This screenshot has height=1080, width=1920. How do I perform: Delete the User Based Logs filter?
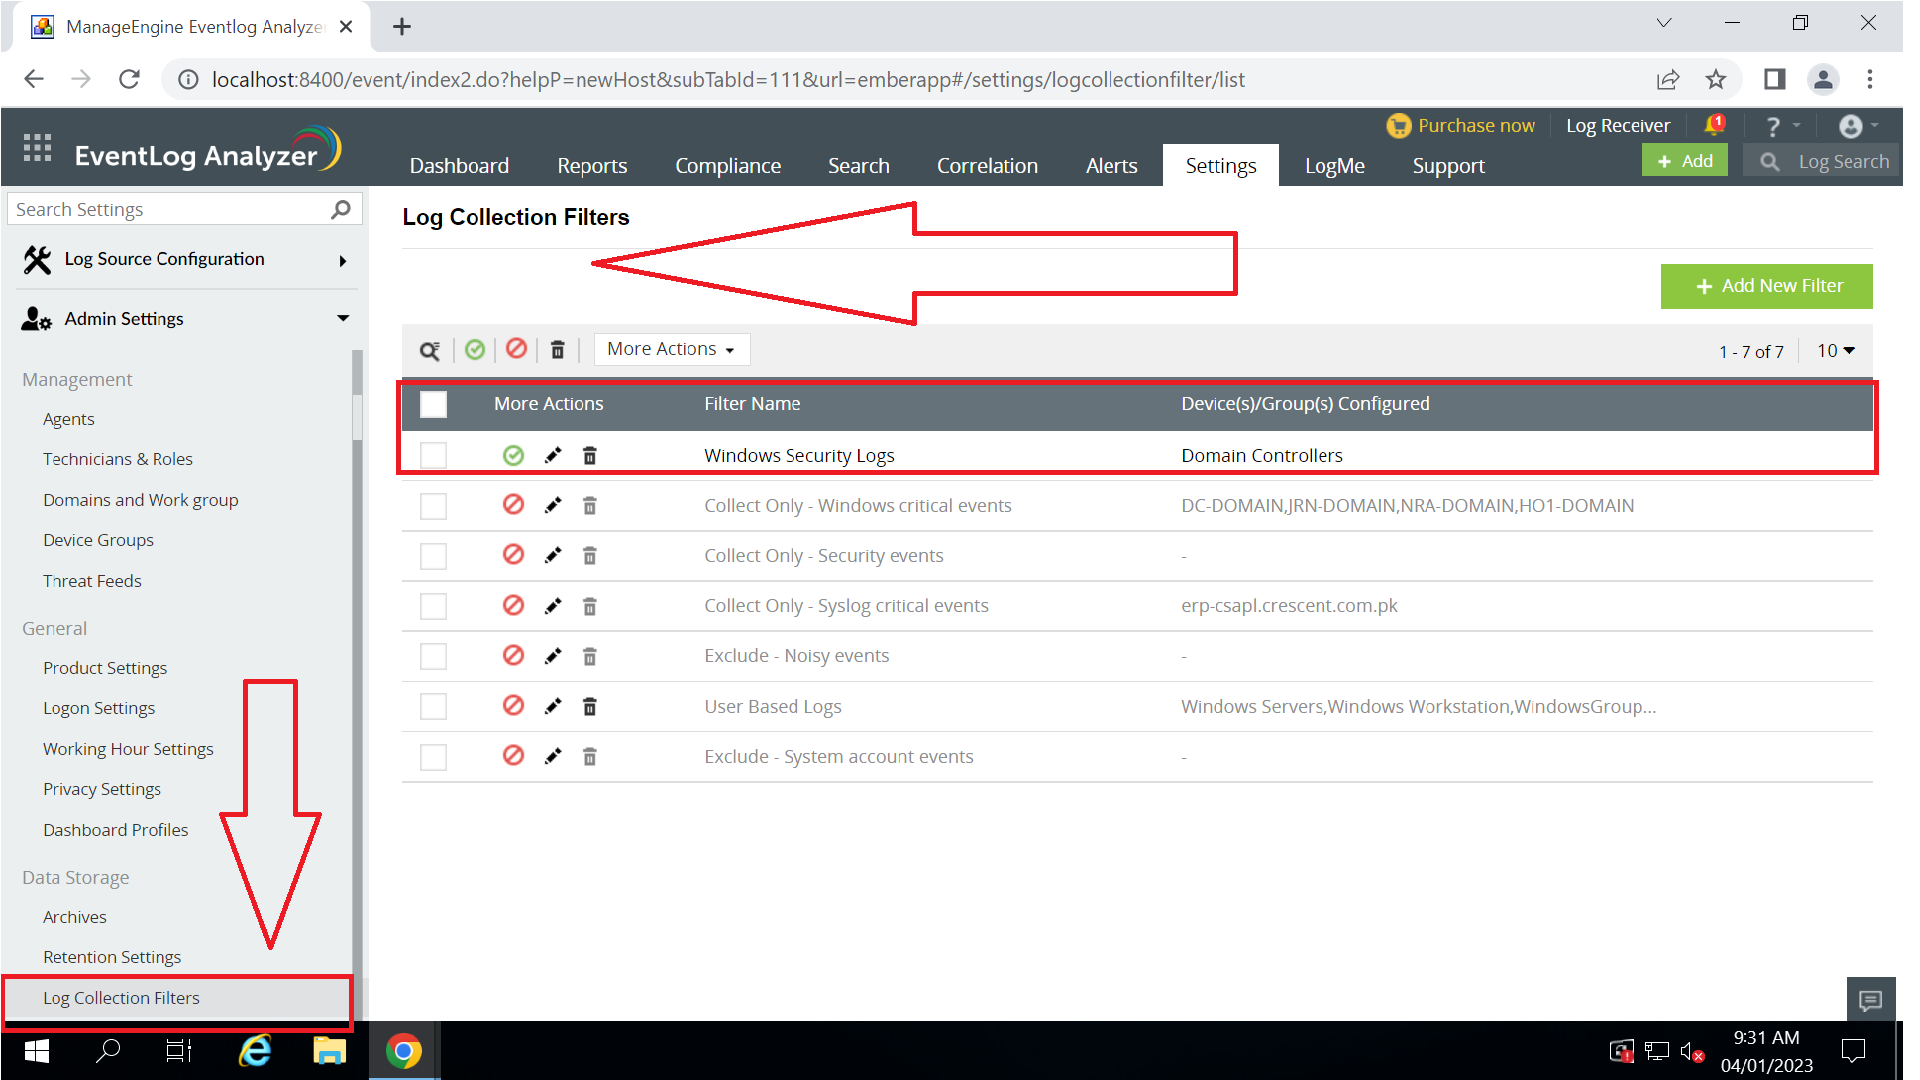(590, 707)
